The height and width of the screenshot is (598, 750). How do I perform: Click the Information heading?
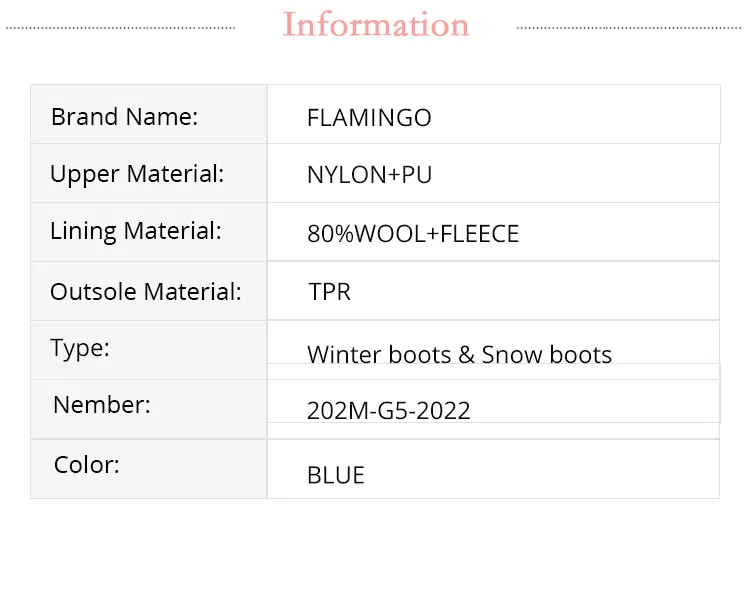(375, 24)
